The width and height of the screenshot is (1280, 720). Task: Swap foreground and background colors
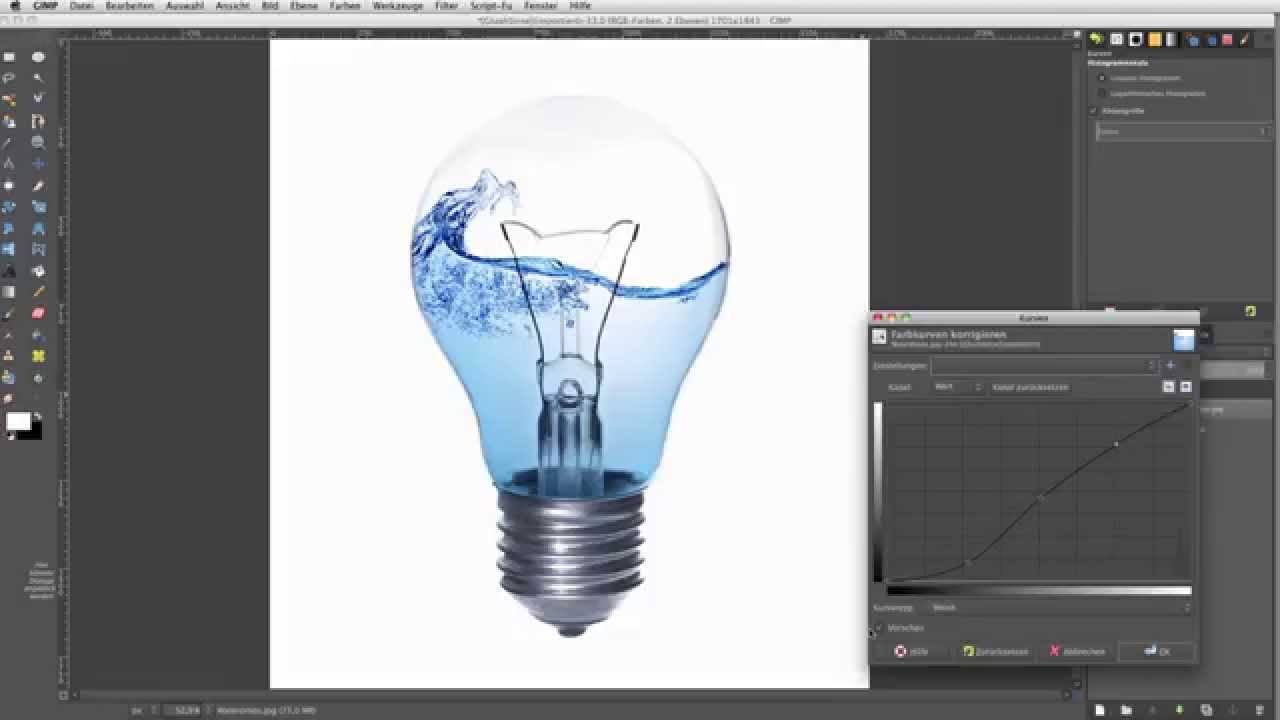38,416
